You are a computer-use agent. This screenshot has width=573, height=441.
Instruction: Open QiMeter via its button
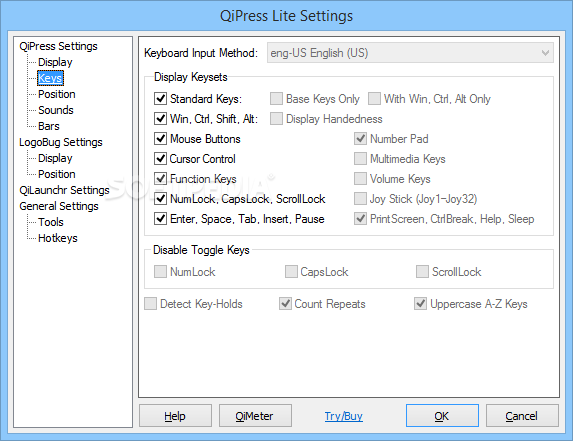click(255, 416)
